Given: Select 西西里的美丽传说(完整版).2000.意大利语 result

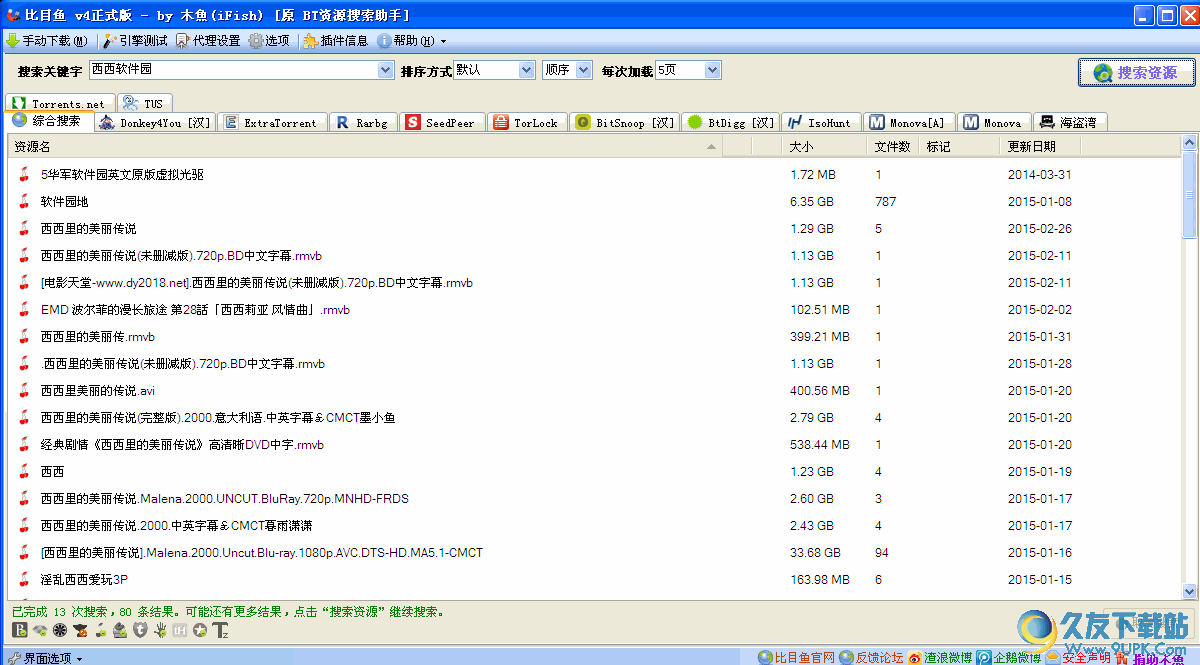Looking at the screenshot, I should tap(217, 418).
